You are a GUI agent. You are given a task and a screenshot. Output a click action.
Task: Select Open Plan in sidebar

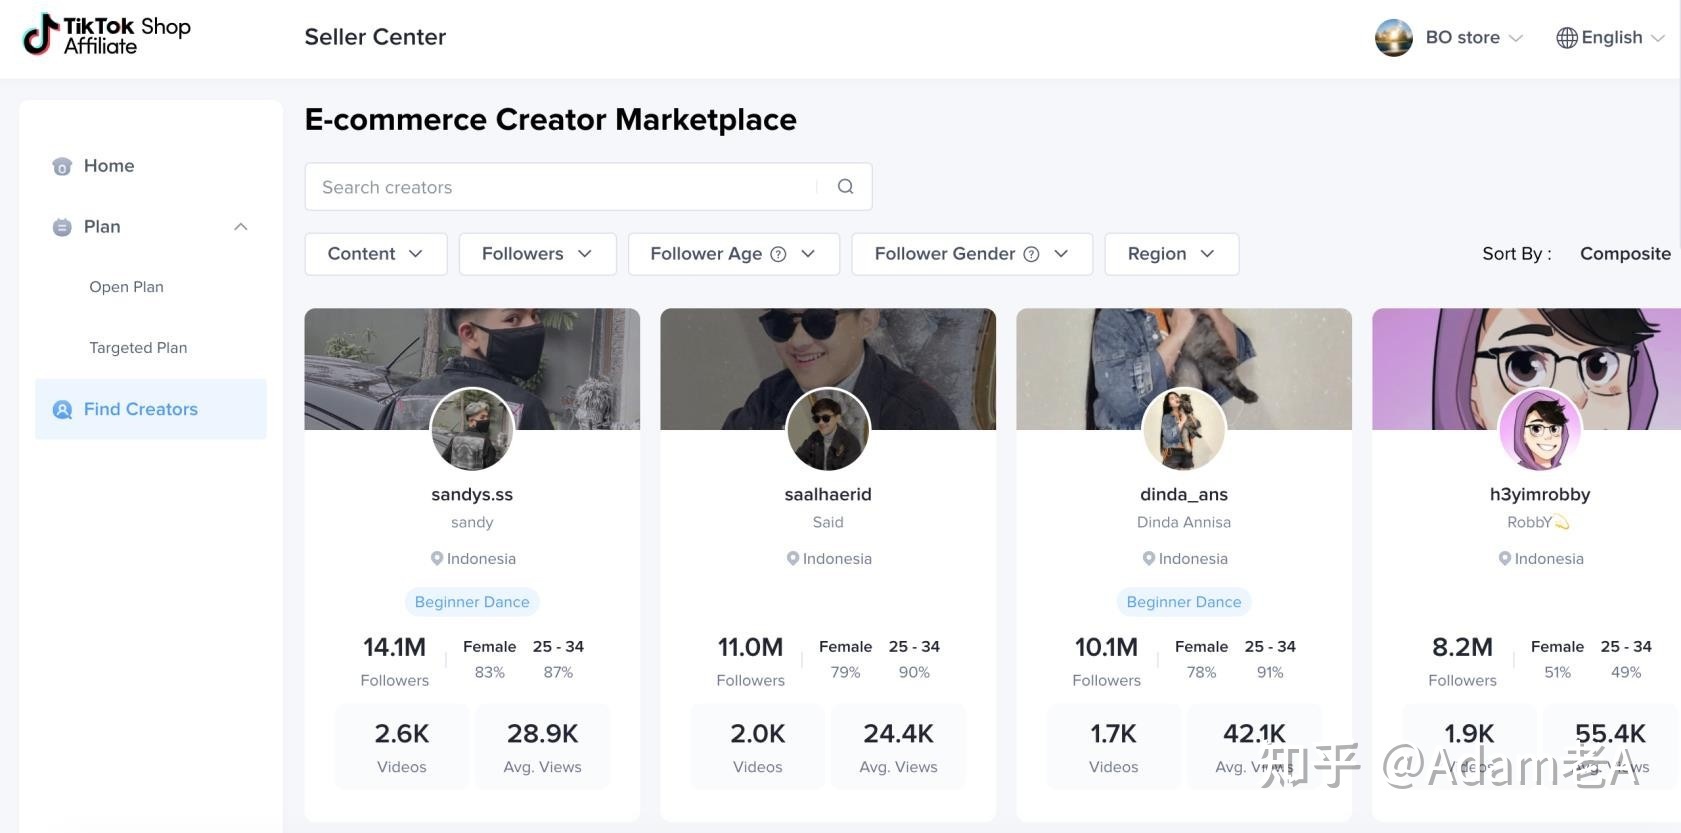click(126, 287)
